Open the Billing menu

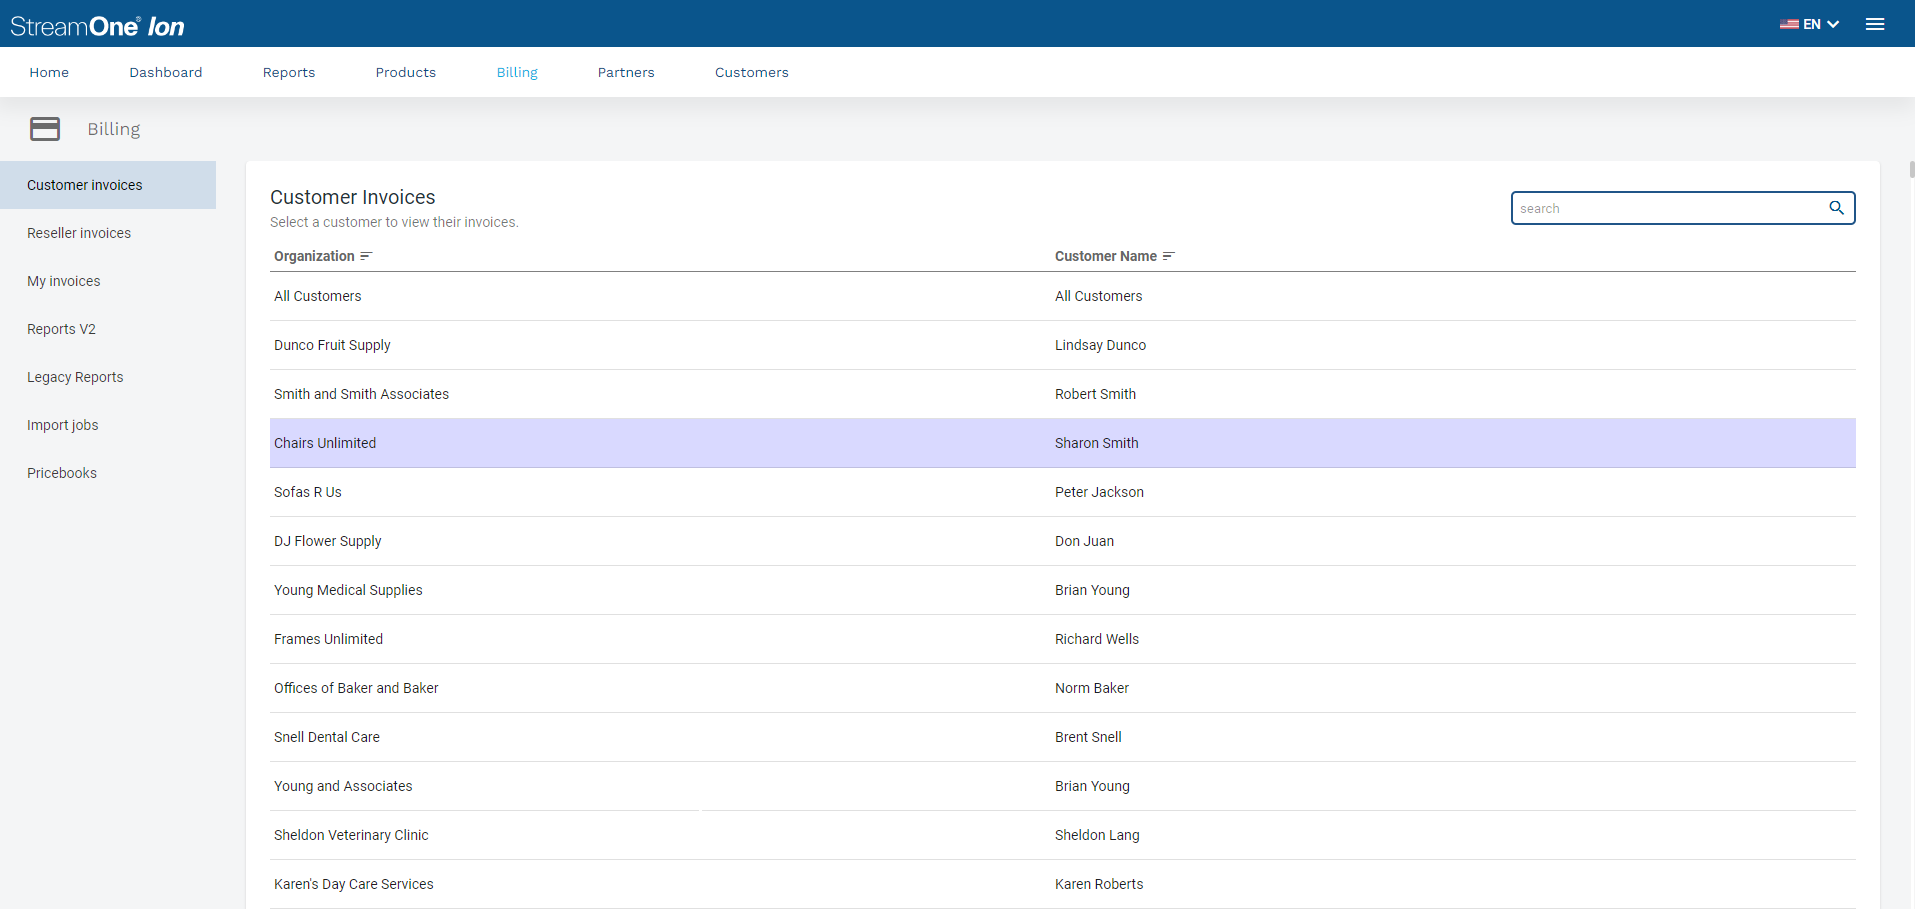point(517,72)
